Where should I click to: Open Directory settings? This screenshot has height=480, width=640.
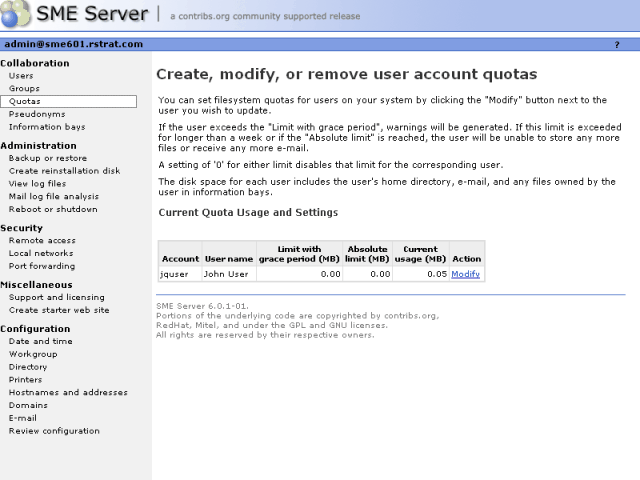coord(28,367)
